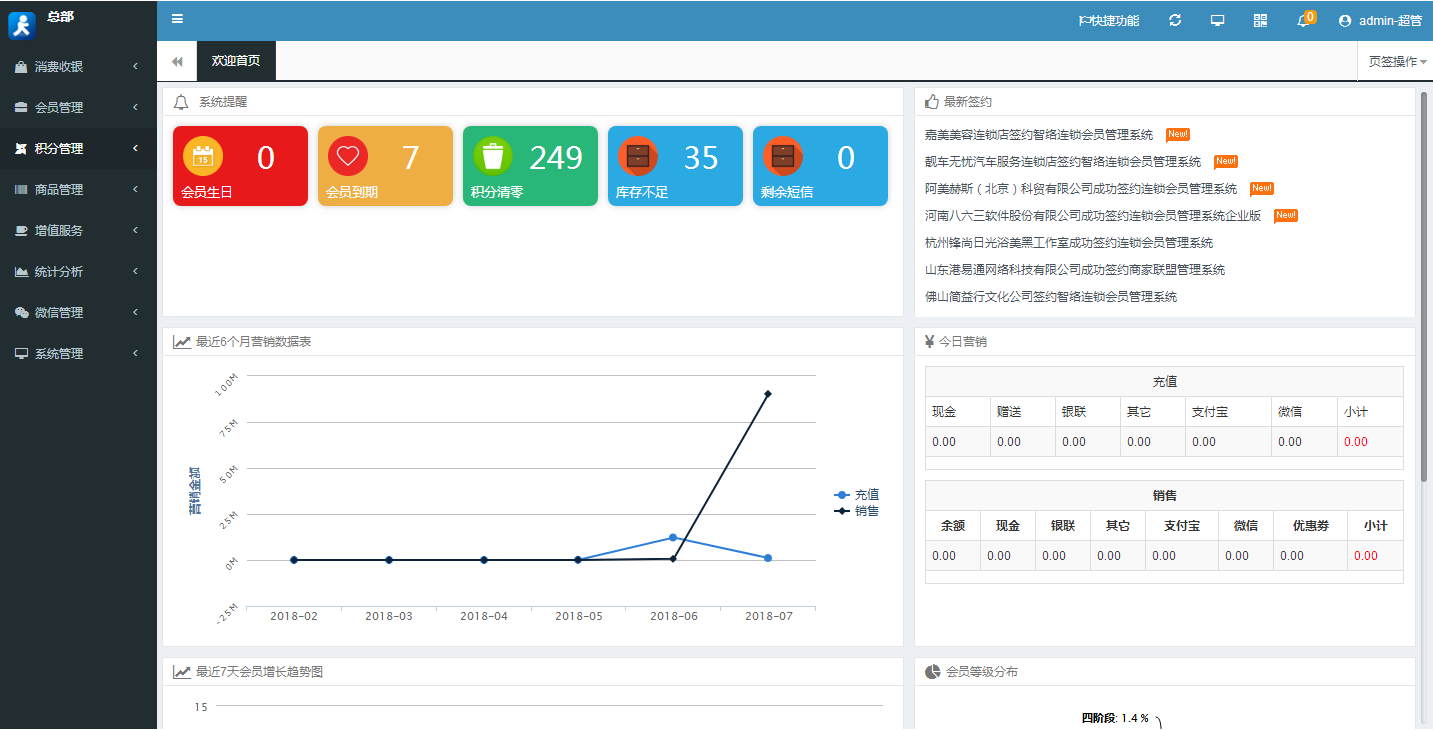Expand 统计分析 sidebar menu
The width and height of the screenshot is (1433, 730).
coord(78,272)
